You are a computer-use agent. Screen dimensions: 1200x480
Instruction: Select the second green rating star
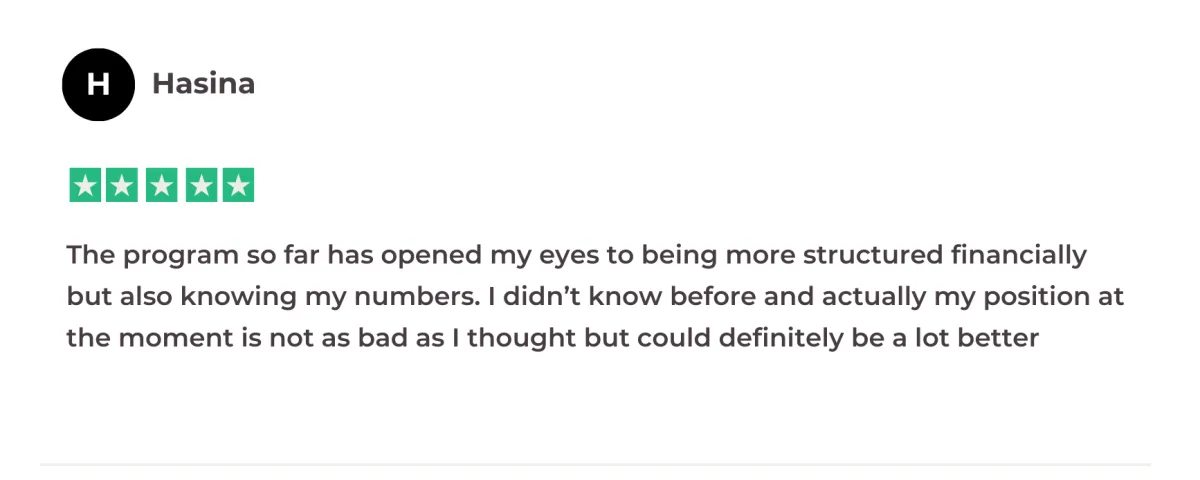click(x=124, y=185)
